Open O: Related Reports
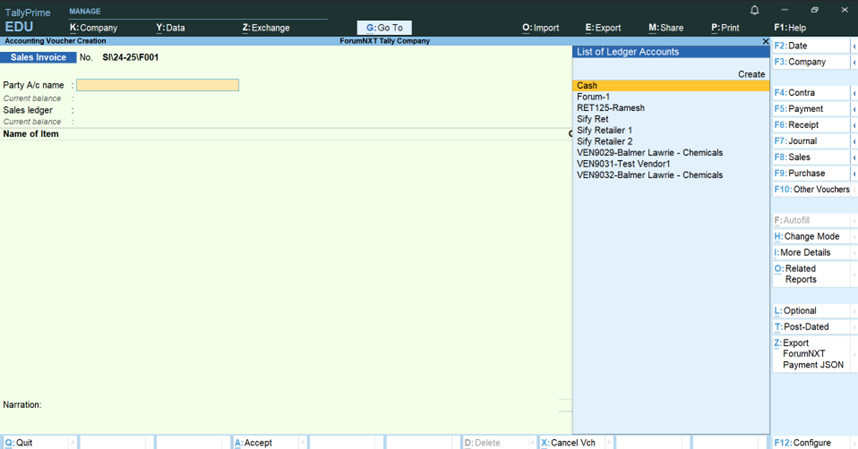Screen dimensions: 858x449 (x=811, y=274)
